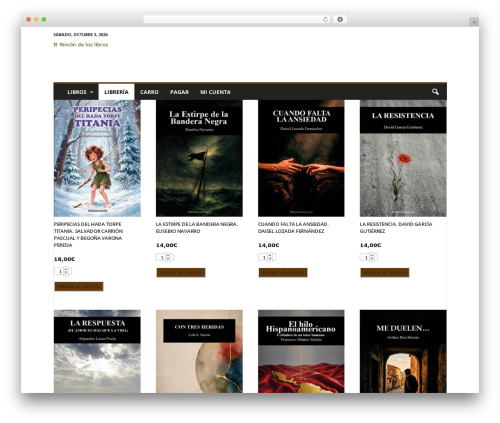
Task: Open La Estirpe de la Bandera Negra cover
Action: click(x=199, y=158)
